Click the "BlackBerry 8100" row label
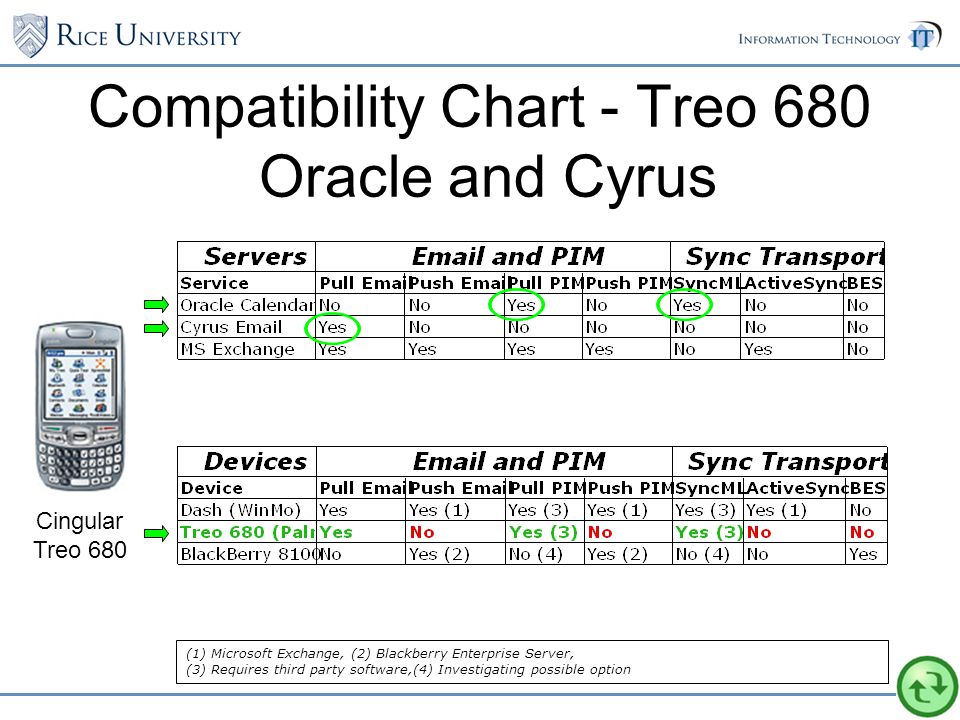960x720 pixels. pos(249,554)
